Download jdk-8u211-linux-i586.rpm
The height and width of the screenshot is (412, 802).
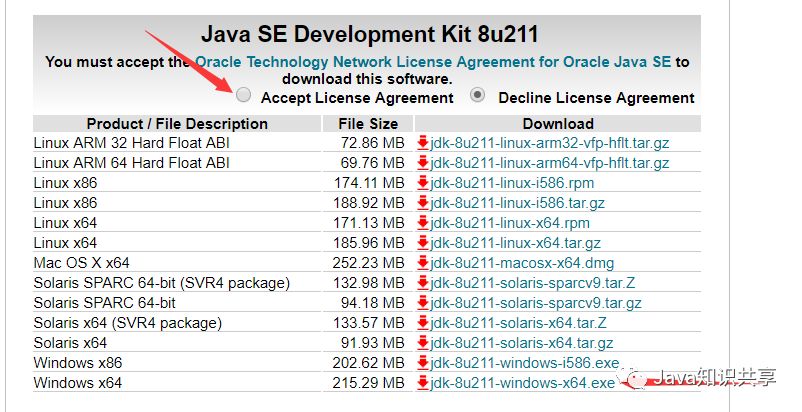pyautogui.click(x=512, y=182)
